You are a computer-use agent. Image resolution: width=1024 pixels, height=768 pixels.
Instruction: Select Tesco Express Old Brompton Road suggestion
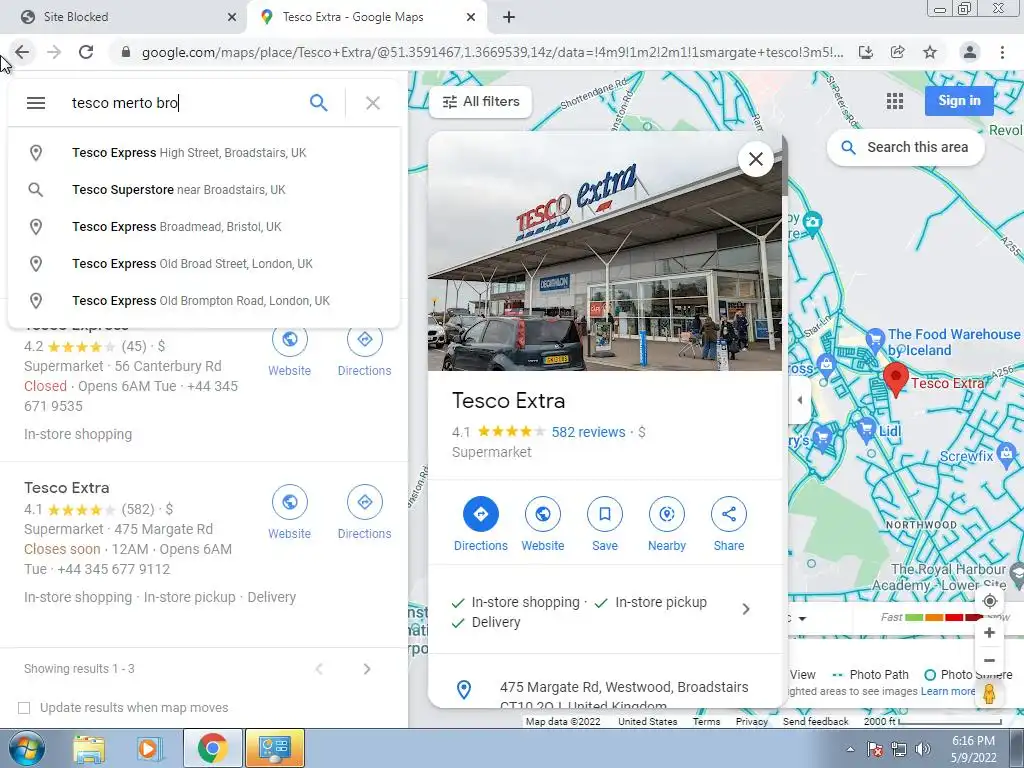204,300
